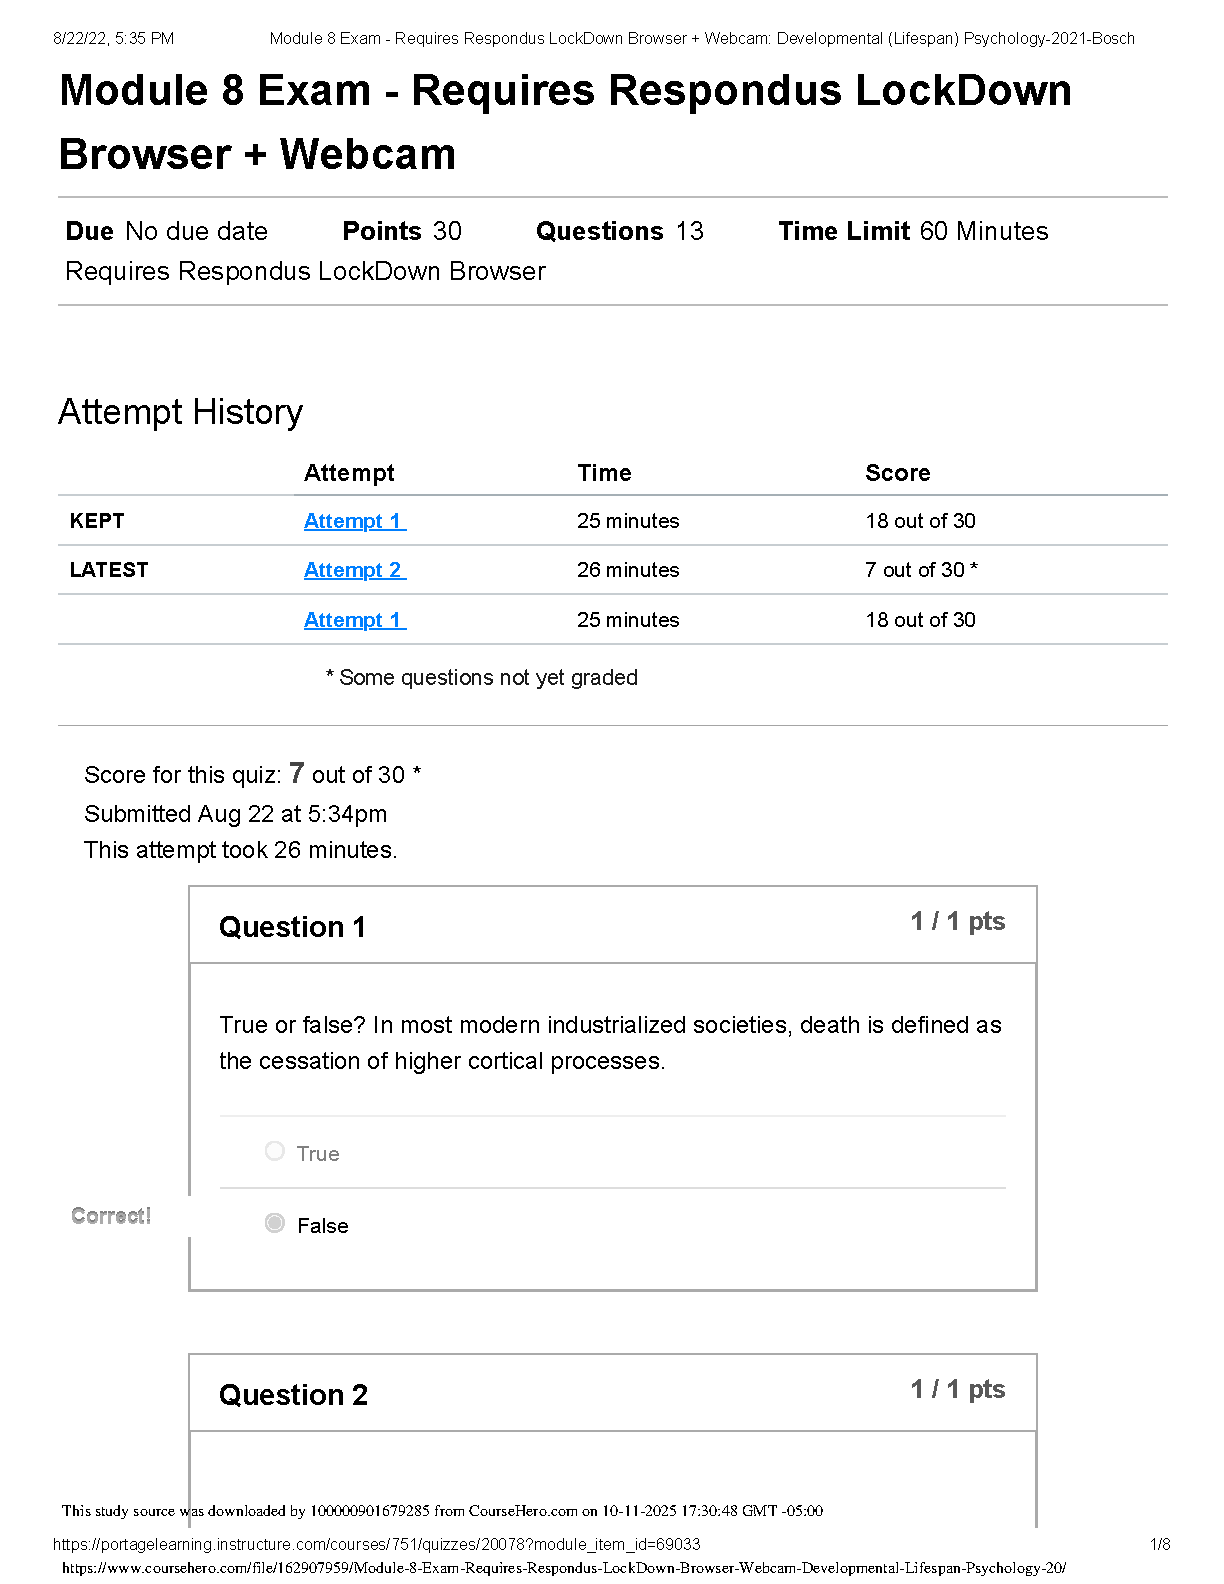This screenshot has height=1584, width=1224.
Task: Click the portagelearning.instructure.com quiz URL
Action: pos(376,1544)
